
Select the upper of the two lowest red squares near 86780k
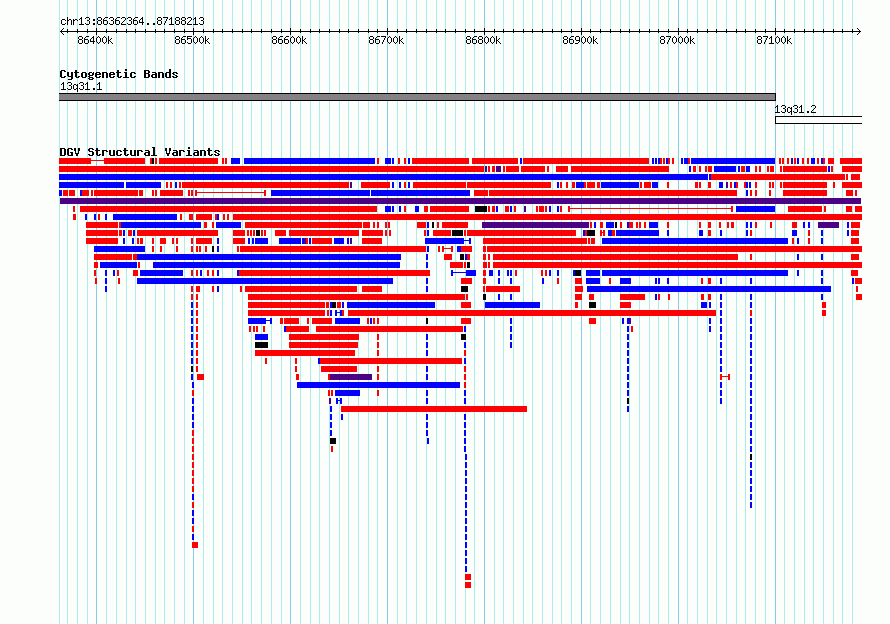[468, 577]
